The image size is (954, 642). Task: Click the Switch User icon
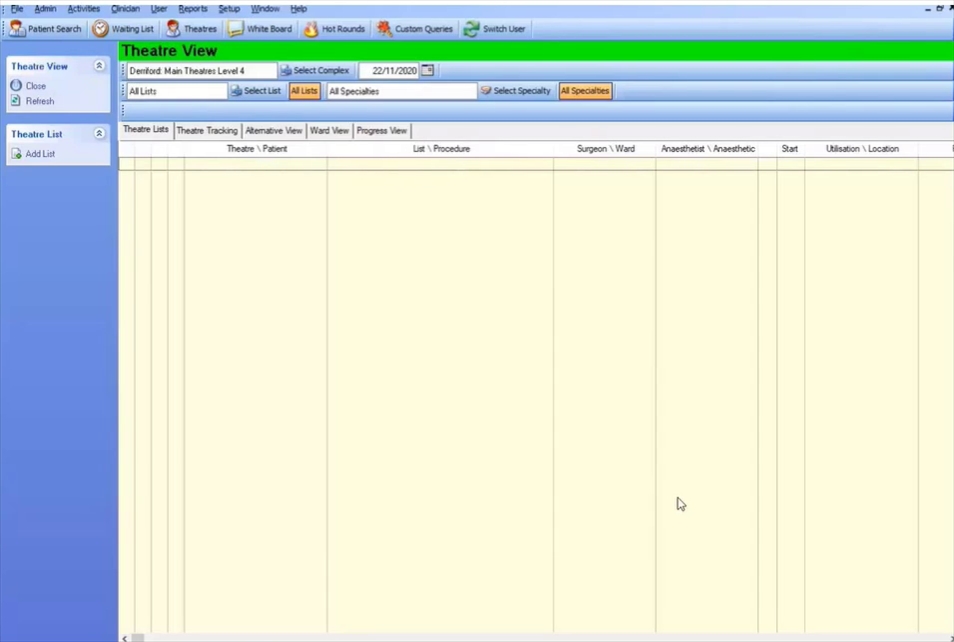coord(472,29)
